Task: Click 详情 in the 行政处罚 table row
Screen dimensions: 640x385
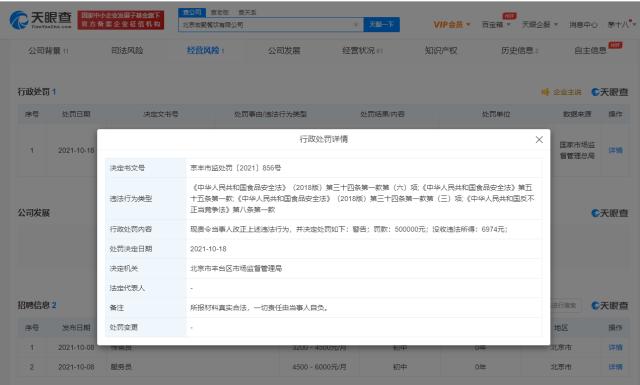Action: (616, 150)
